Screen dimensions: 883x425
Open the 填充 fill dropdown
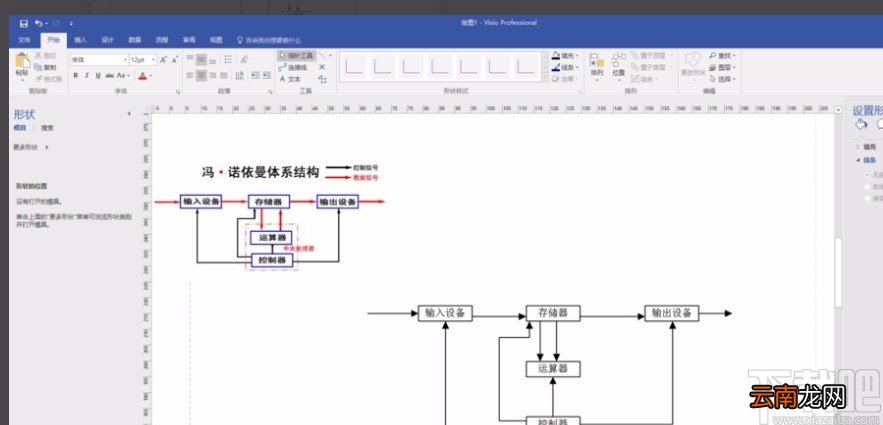[x=565, y=56]
